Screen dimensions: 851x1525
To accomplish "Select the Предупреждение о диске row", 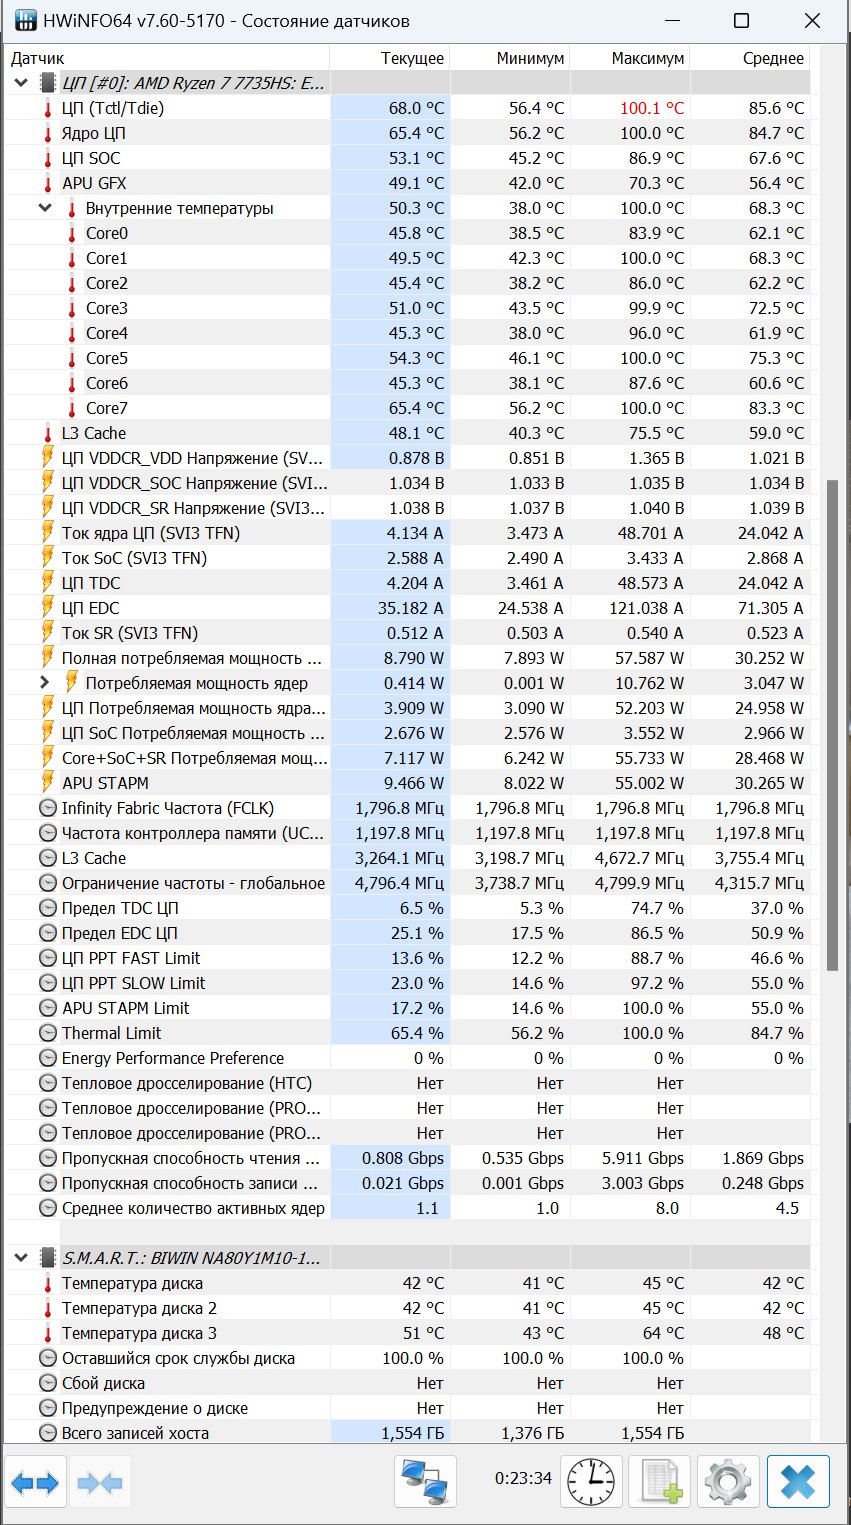I will tap(407, 1408).
